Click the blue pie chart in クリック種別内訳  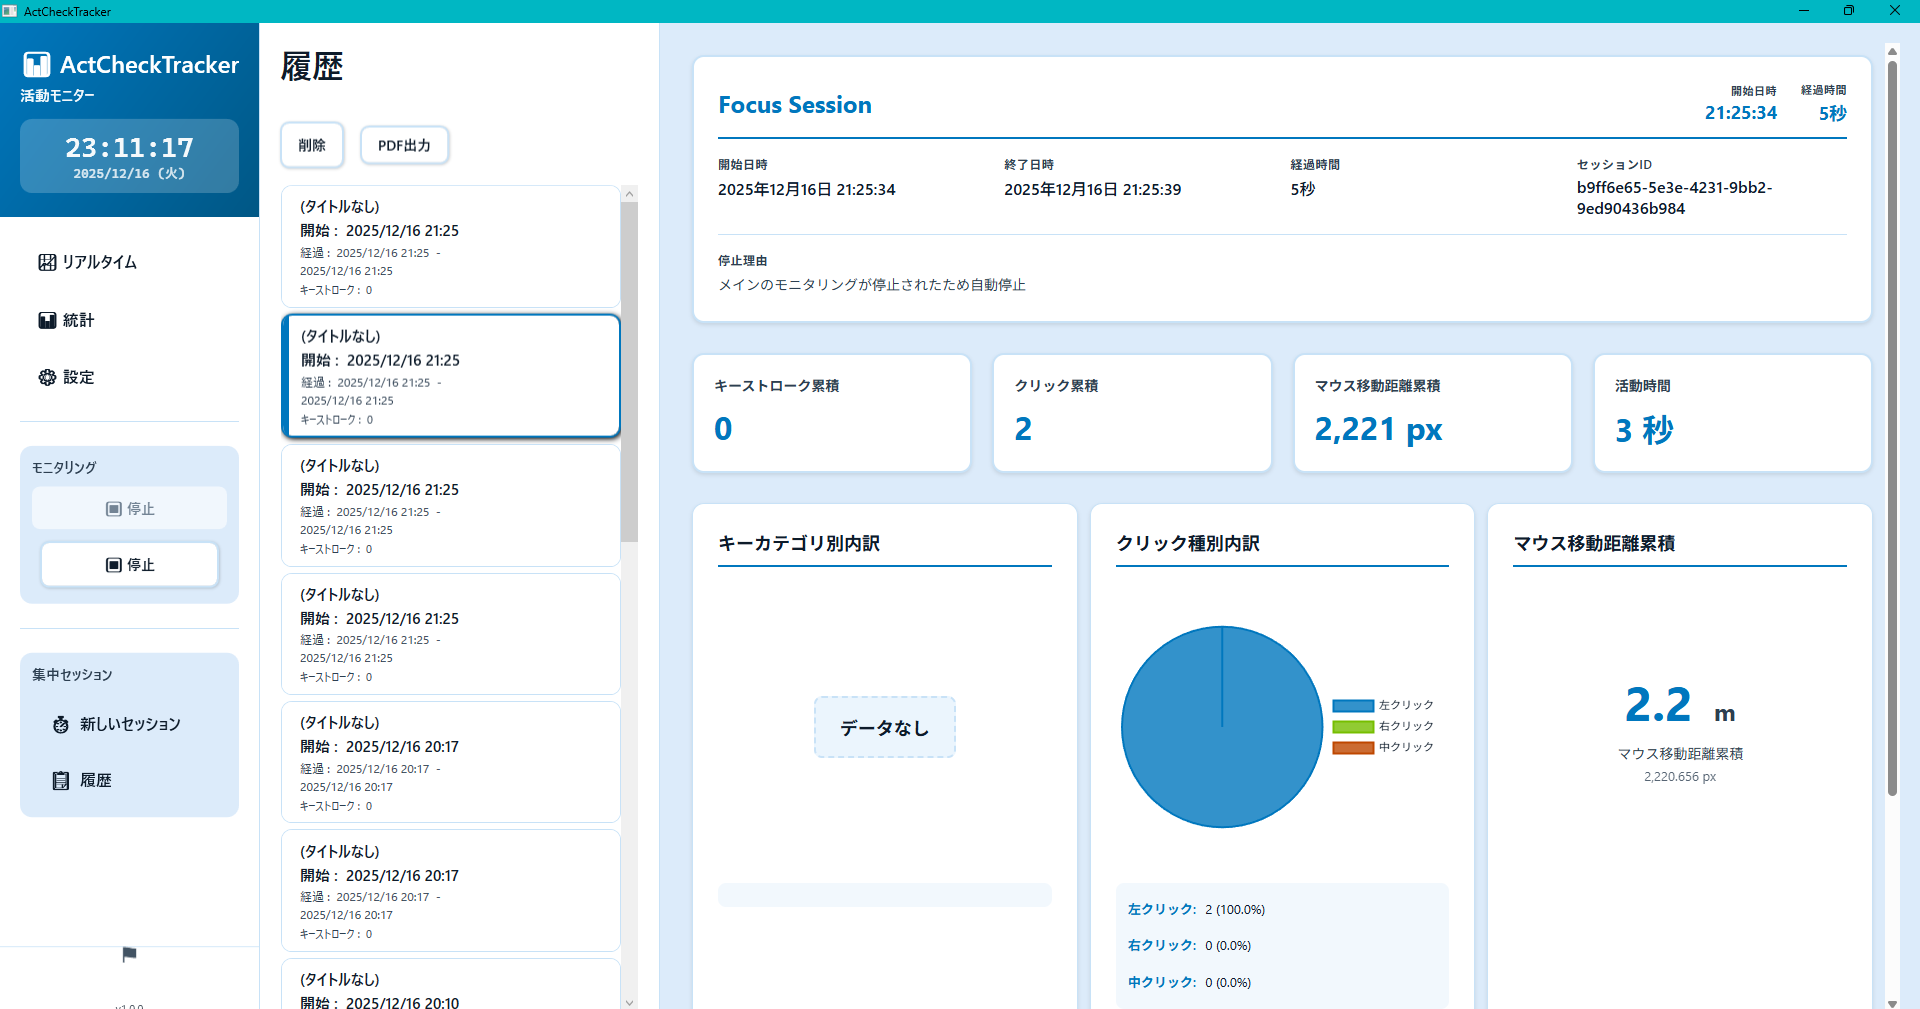[x=1221, y=727]
